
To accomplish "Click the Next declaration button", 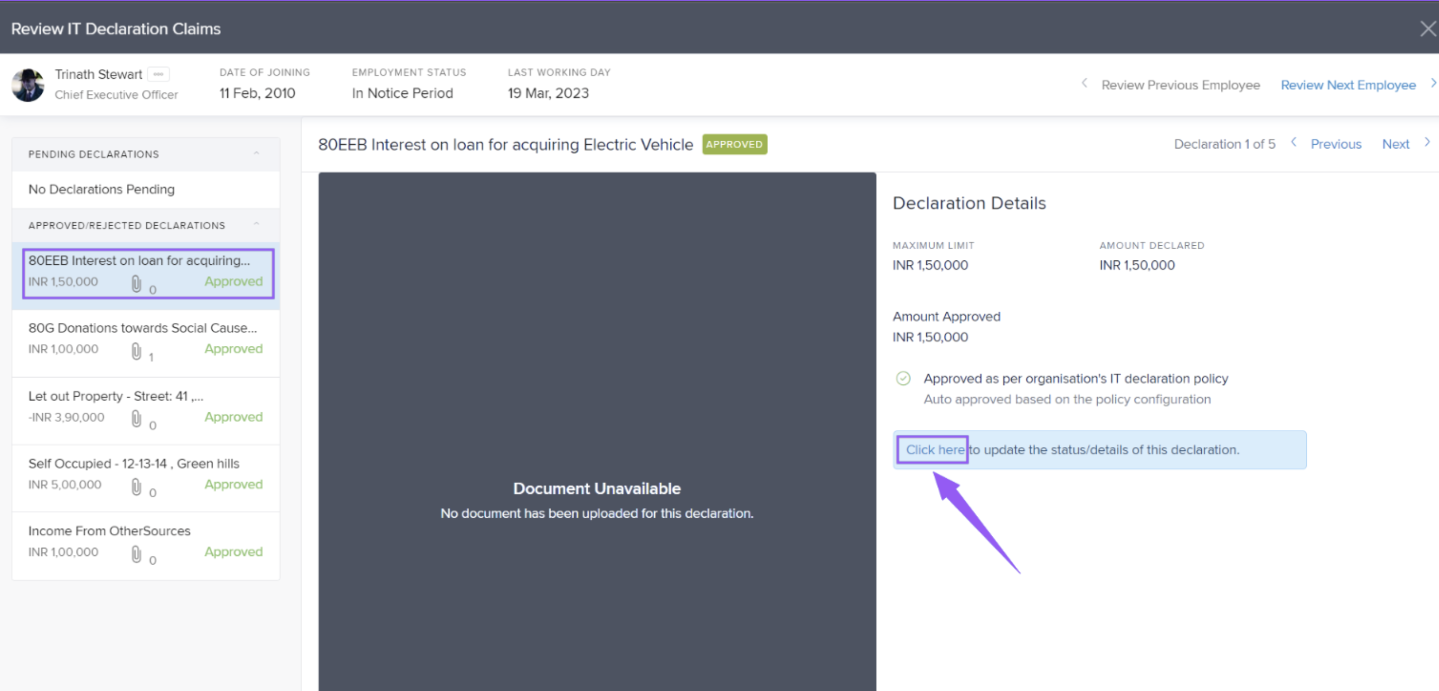I will click(x=1395, y=144).
